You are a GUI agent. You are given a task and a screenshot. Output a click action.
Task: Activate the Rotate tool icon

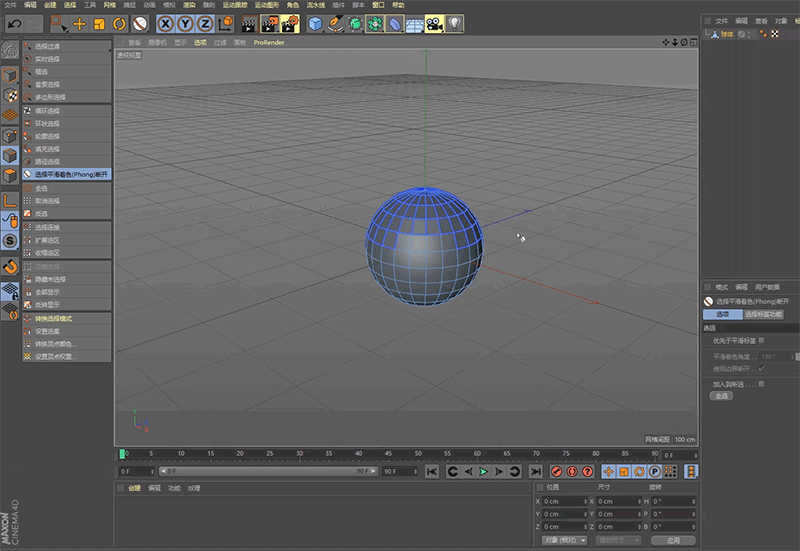click(119, 24)
